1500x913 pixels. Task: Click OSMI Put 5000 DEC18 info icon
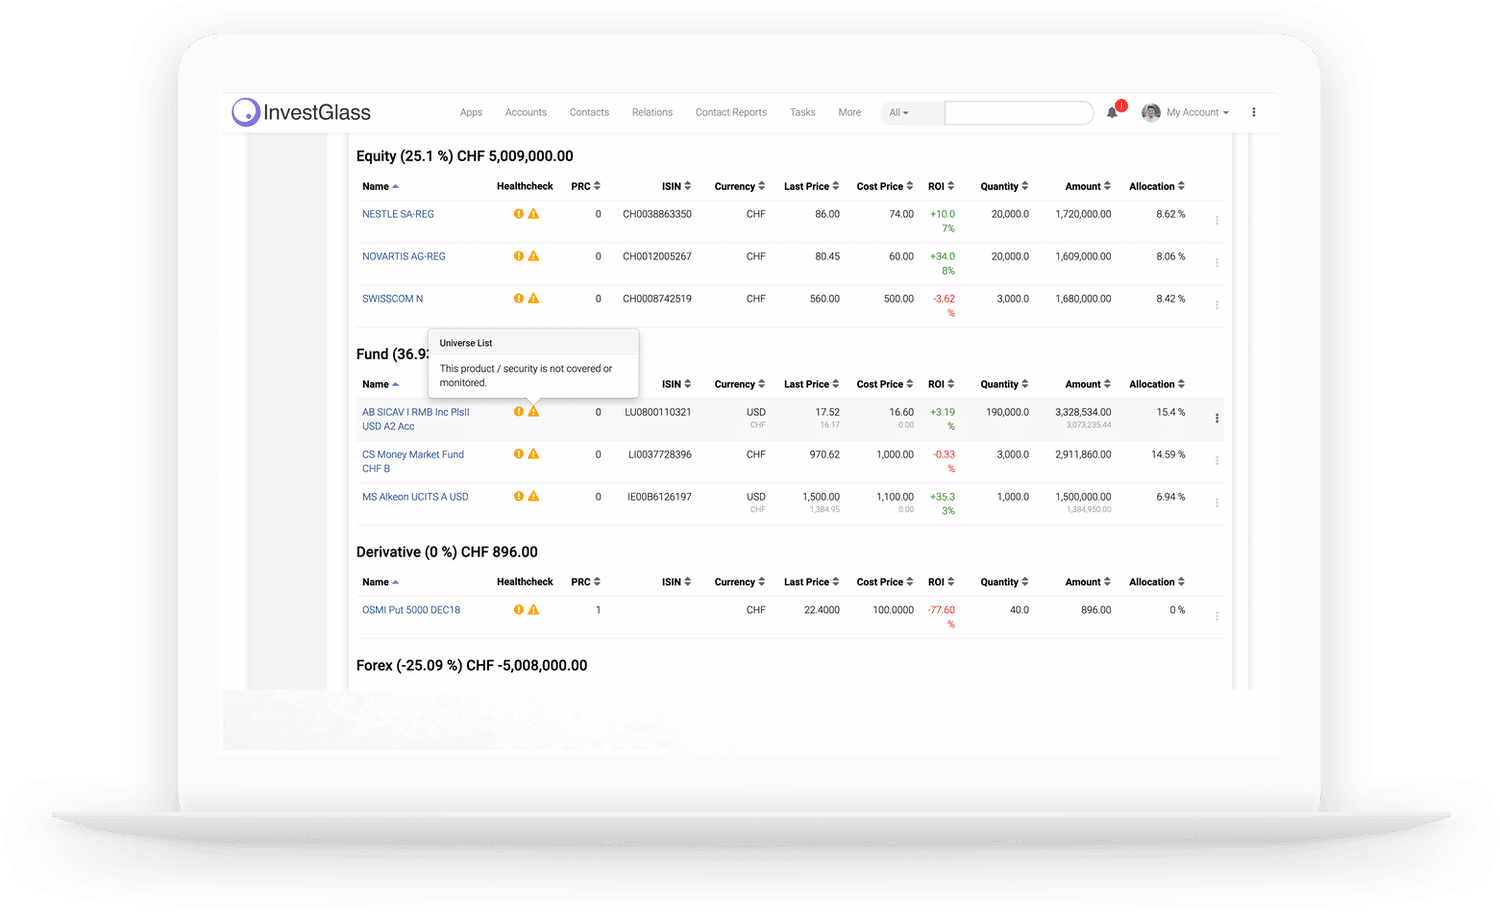click(519, 609)
